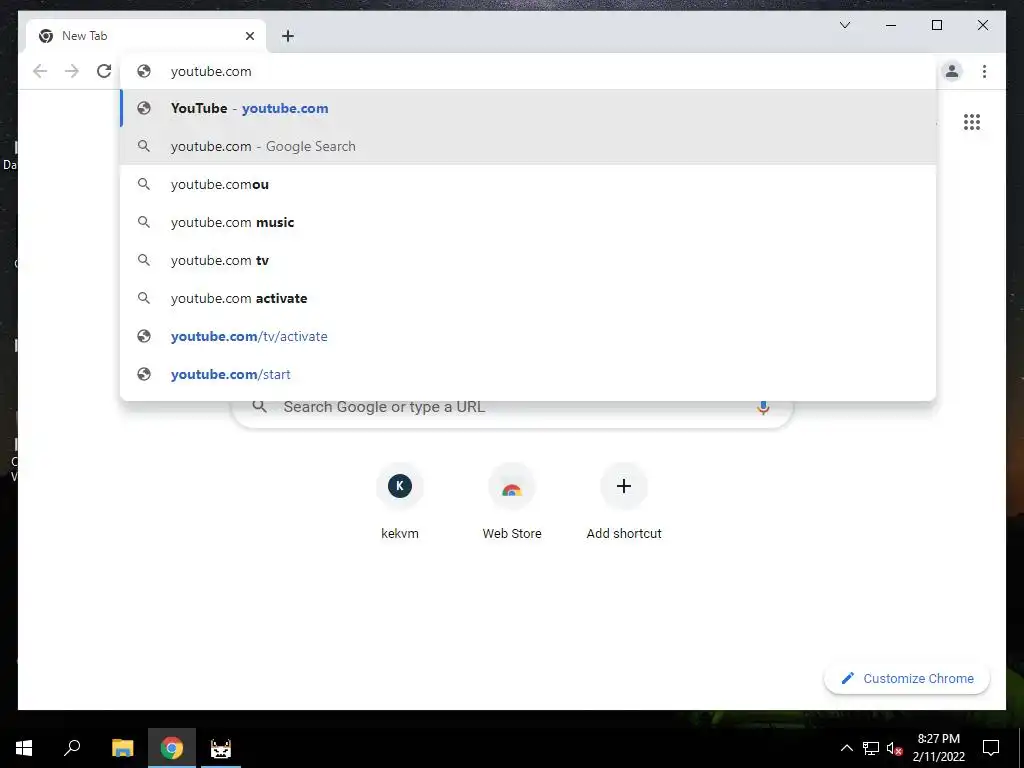The height and width of the screenshot is (768, 1024).
Task: Expand the tab search chevron
Action: (x=844, y=25)
